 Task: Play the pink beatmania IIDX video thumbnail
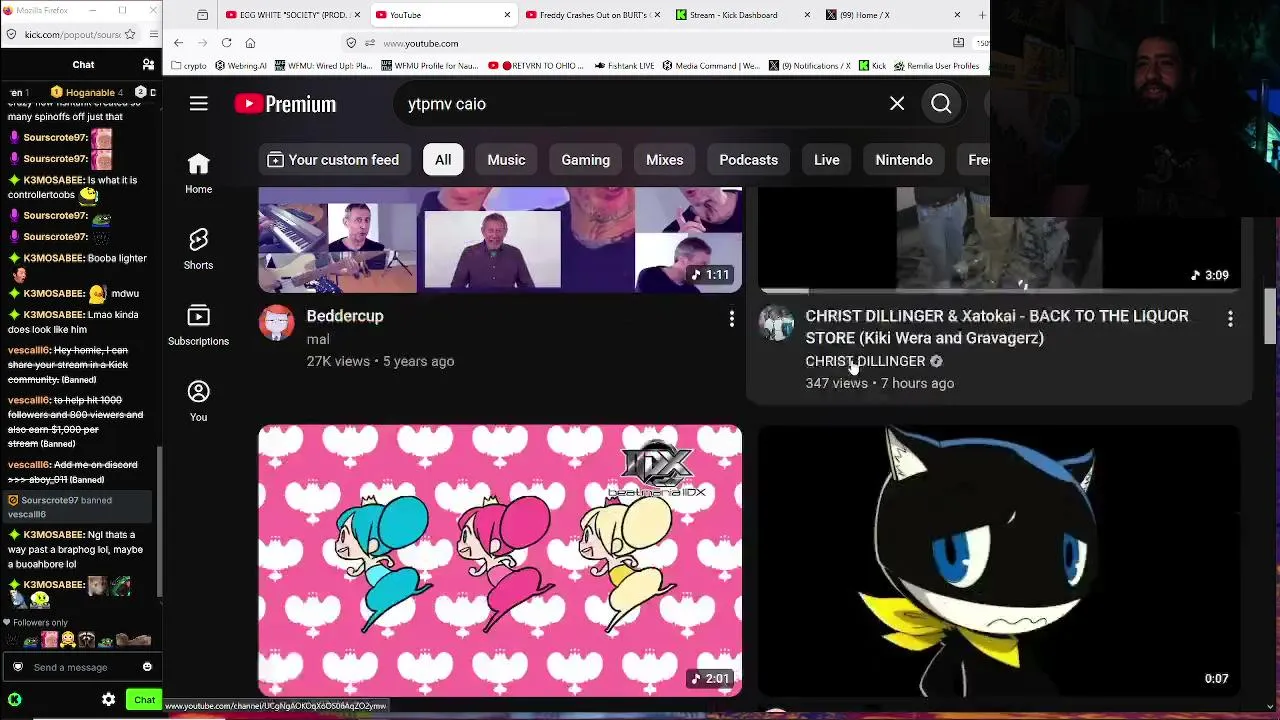click(x=500, y=560)
